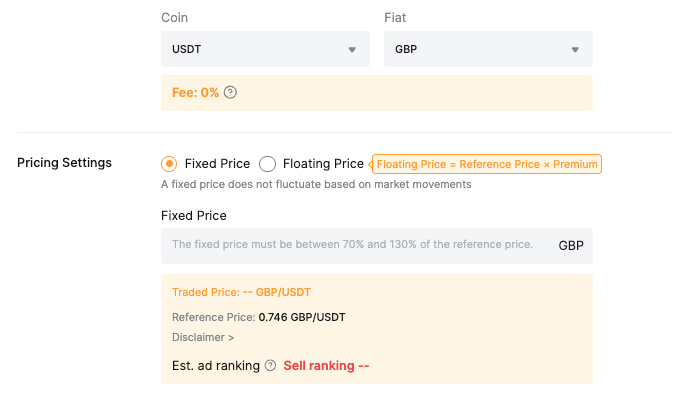Click the help icon next to Fee: 0%
This screenshot has height=401, width=693.
pos(230,93)
